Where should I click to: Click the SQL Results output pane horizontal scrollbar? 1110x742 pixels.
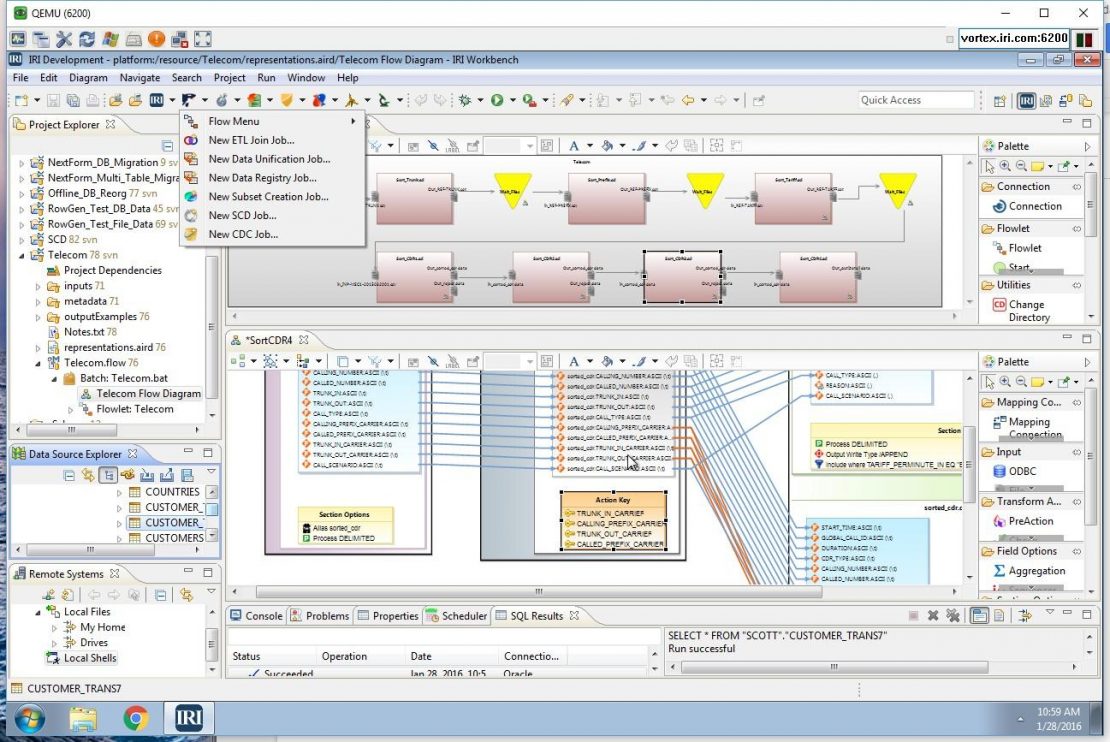point(834,667)
